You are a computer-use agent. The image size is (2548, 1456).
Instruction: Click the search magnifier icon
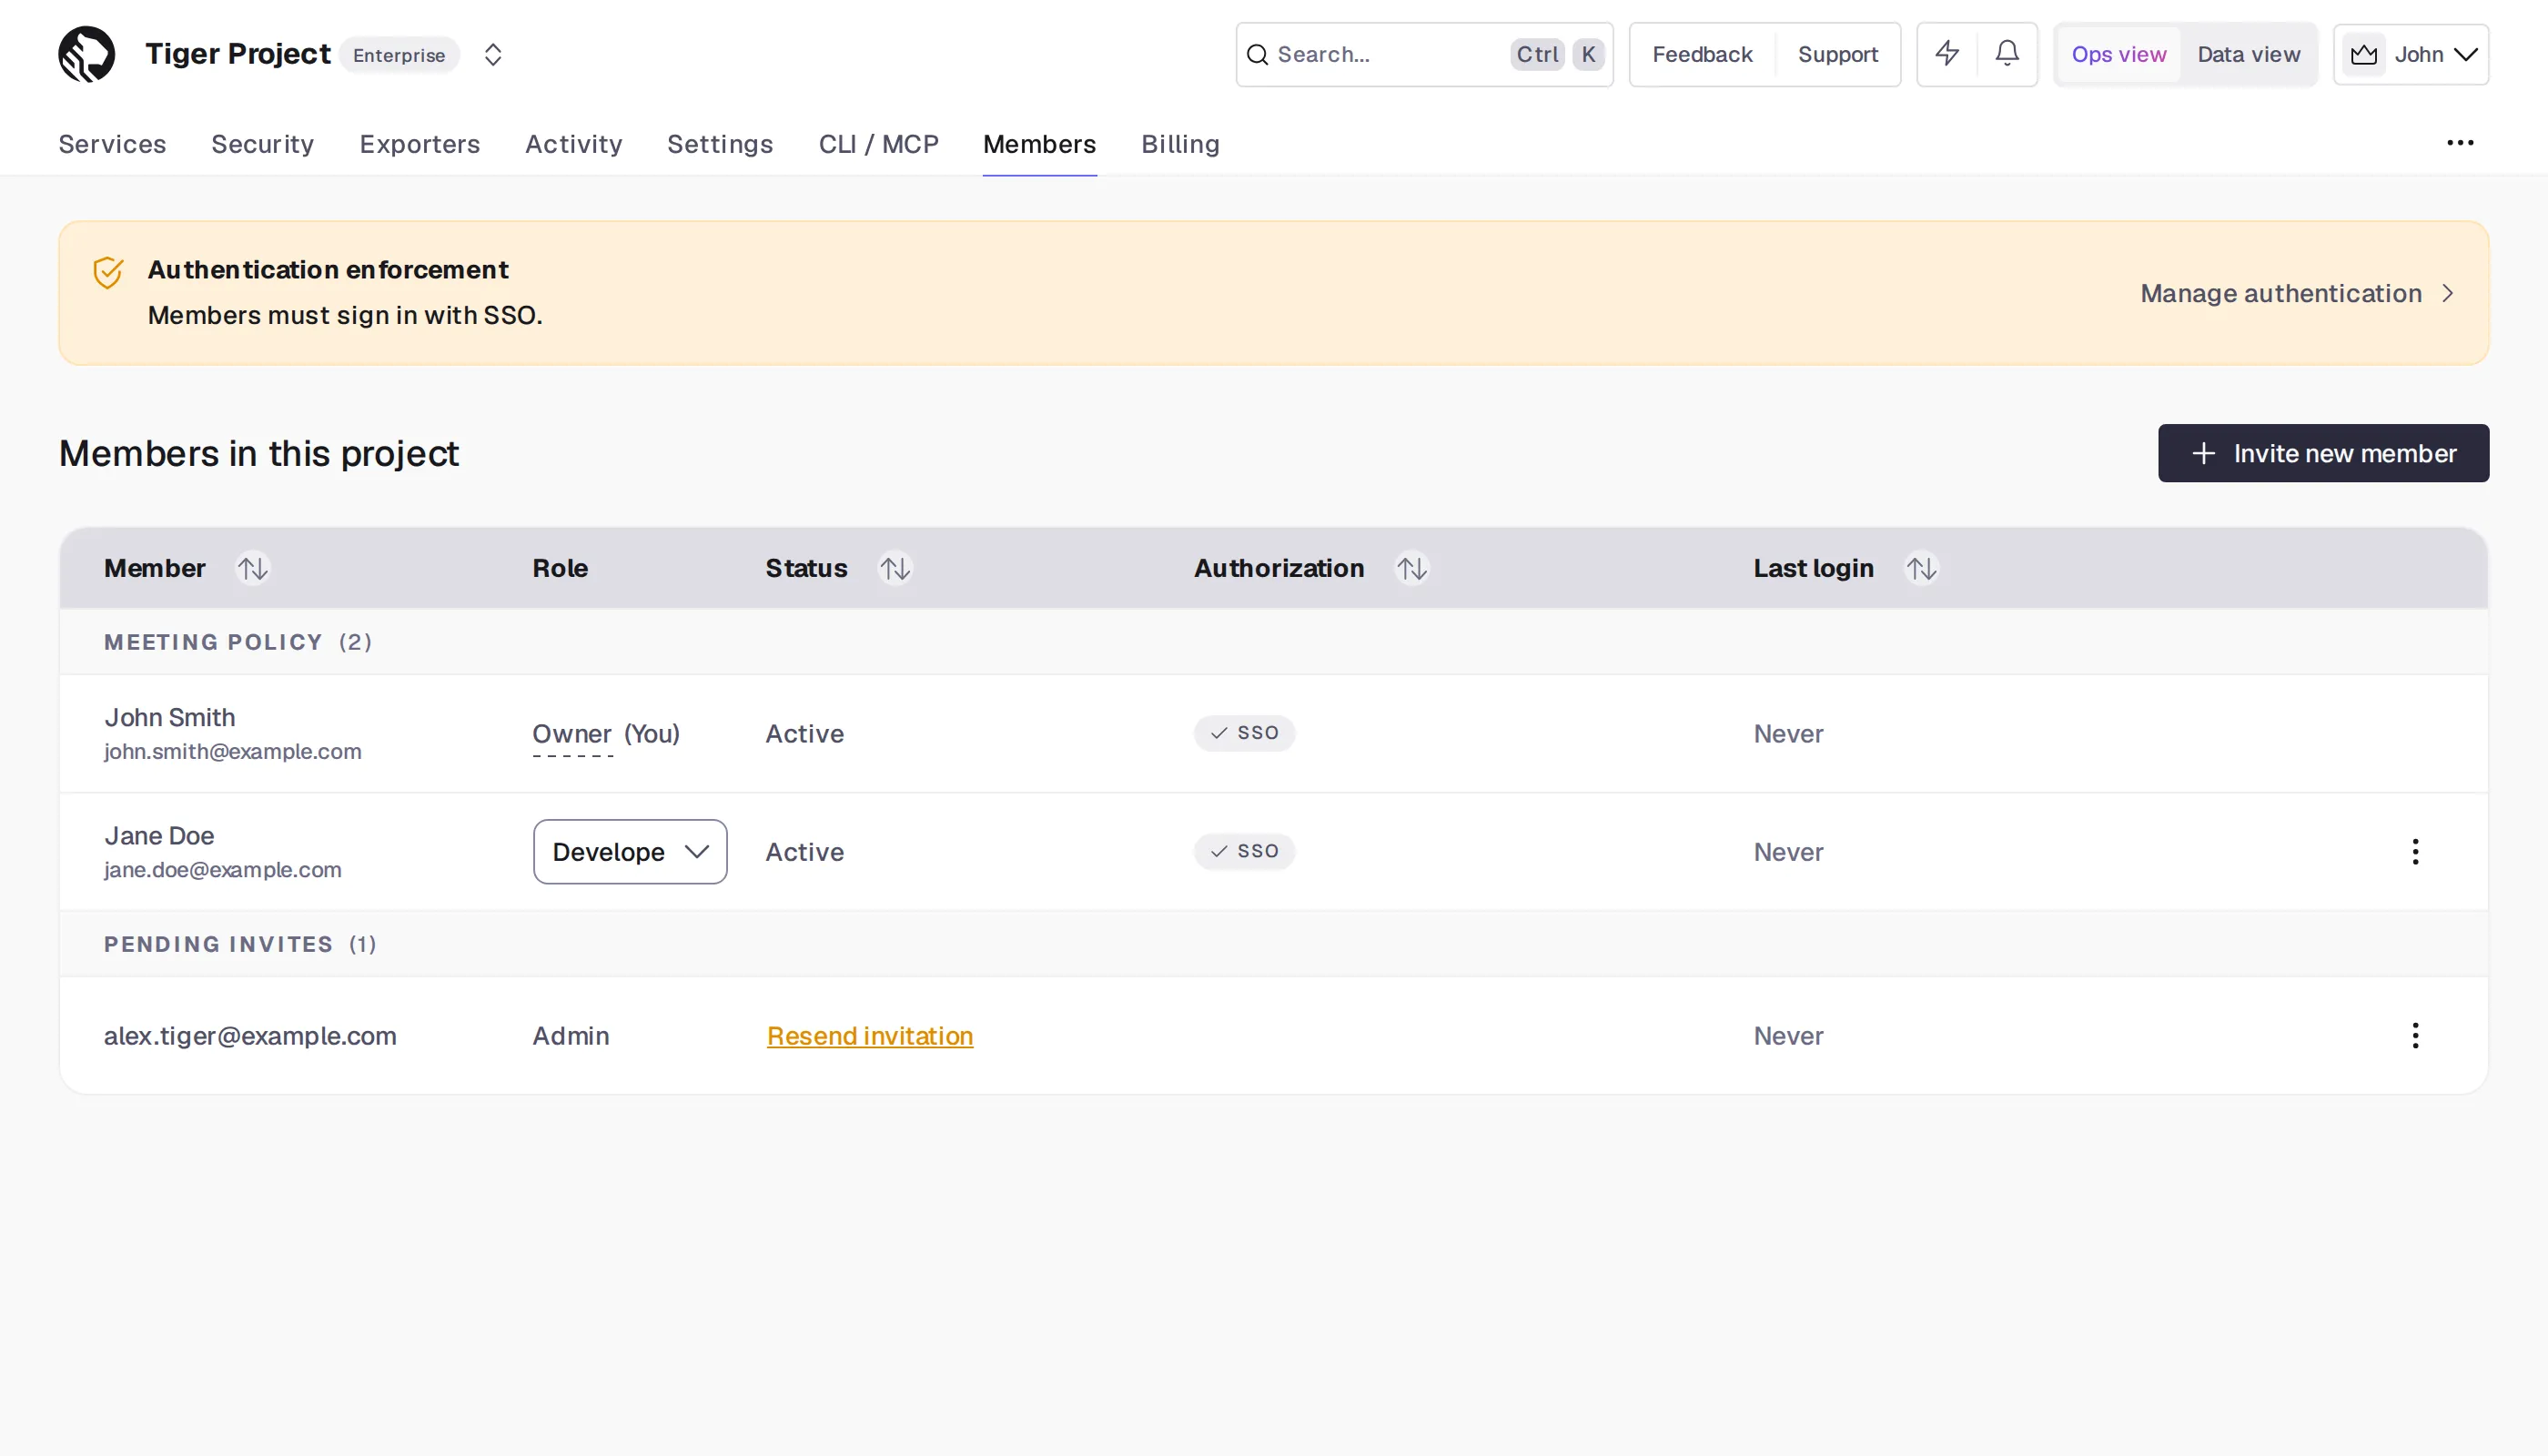pyautogui.click(x=1257, y=54)
